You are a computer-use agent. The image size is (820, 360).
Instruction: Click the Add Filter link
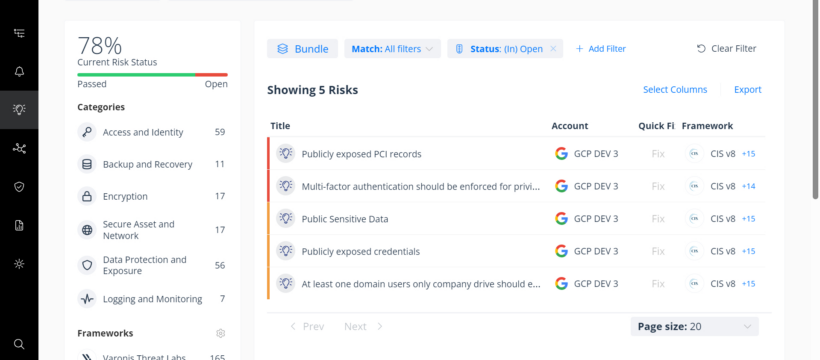[x=601, y=49]
